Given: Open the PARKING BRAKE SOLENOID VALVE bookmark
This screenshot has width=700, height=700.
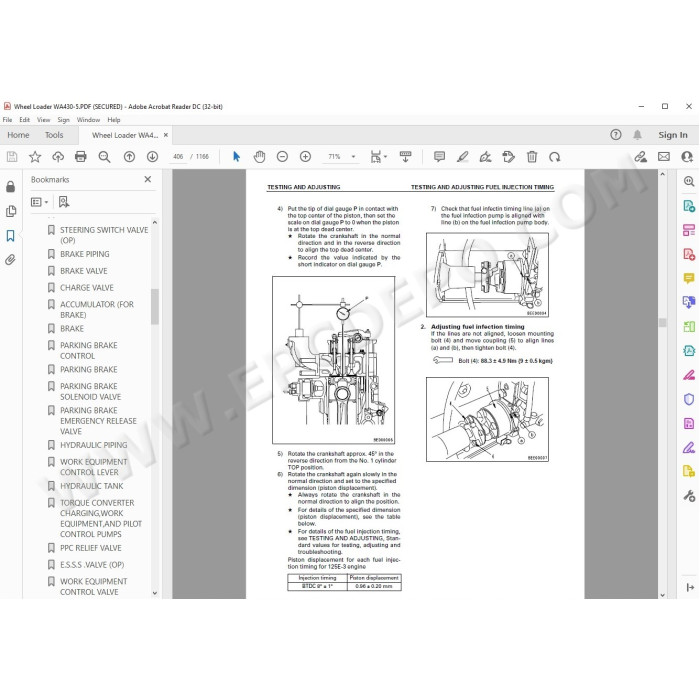Looking at the screenshot, I should (91, 392).
